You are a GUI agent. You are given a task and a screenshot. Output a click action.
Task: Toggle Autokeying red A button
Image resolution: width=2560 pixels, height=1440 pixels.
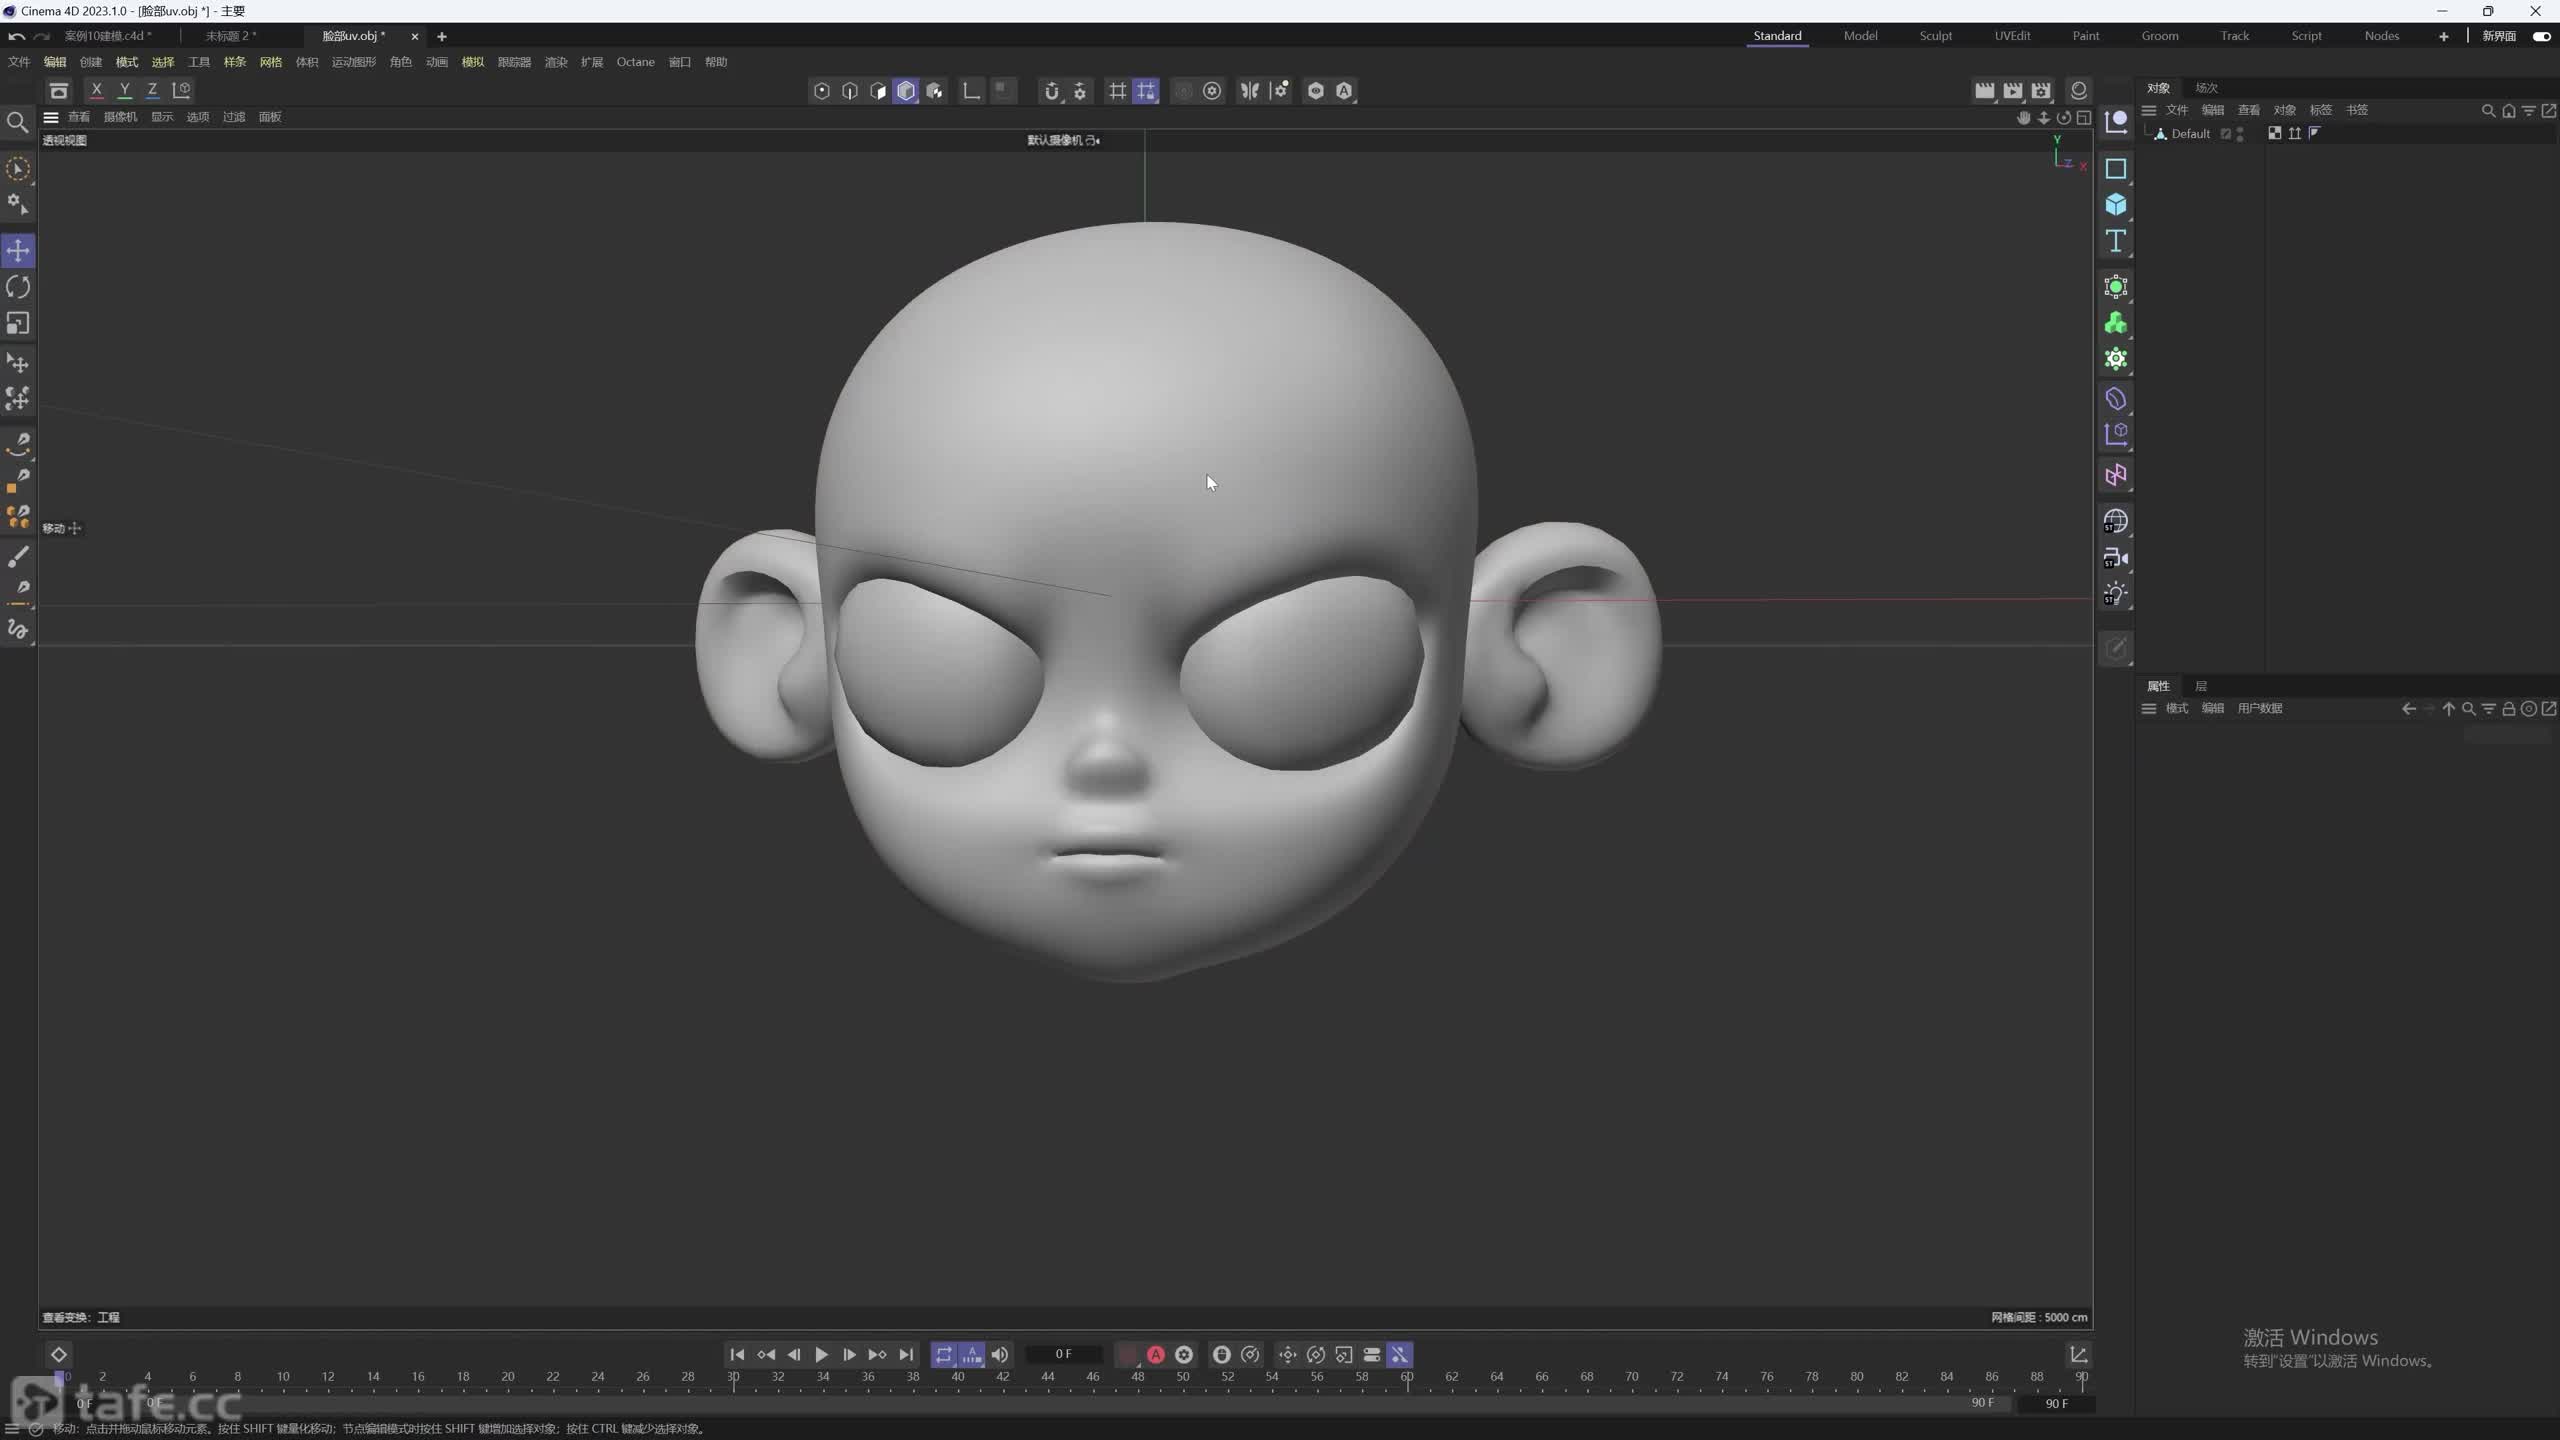pos(1155,1354)
